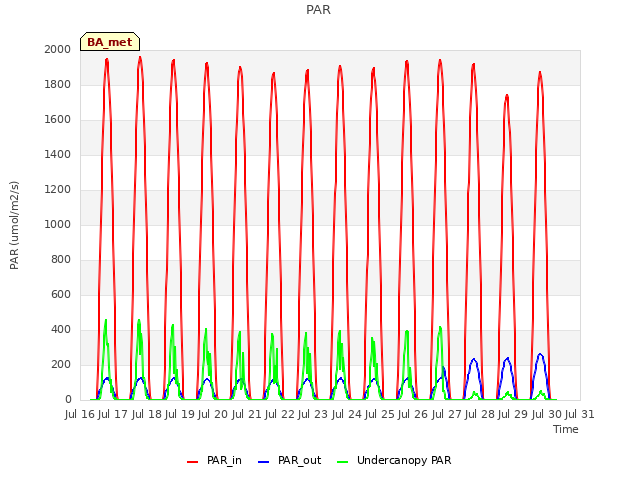Click the Jul 18 x-axis label
The image size is (640, 480).
coord(147,415)
